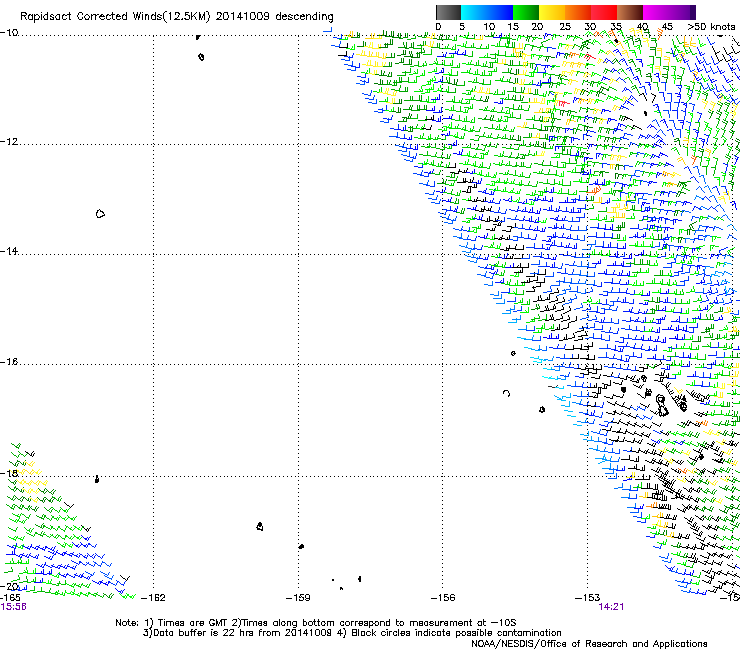This screenshot has height=650, width=740.
Task: Click the -153 longitude axis label
Action: (588, 598)
